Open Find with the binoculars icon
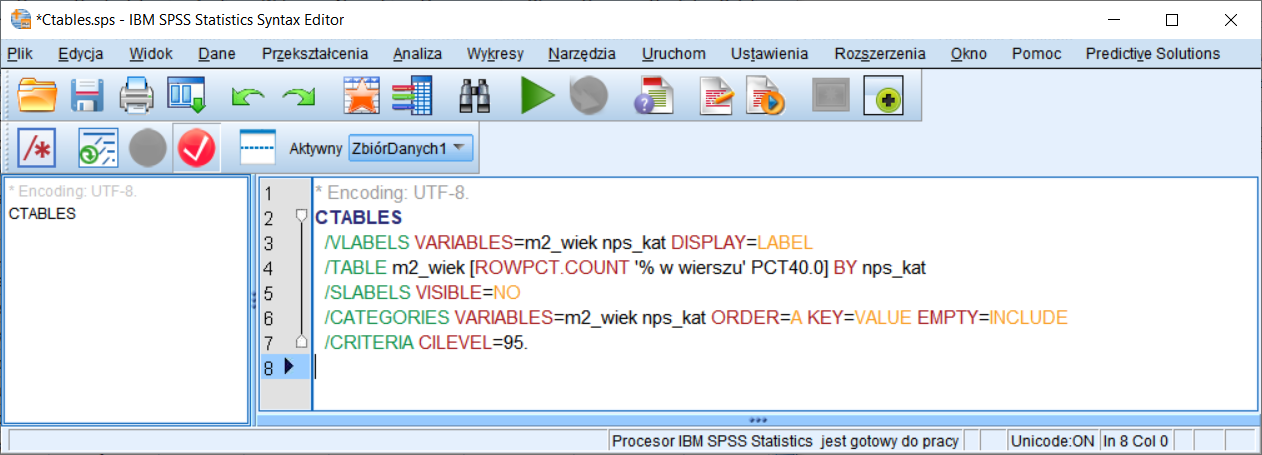The height and width of the screenshot is (455, 1262). click(473, 97)
